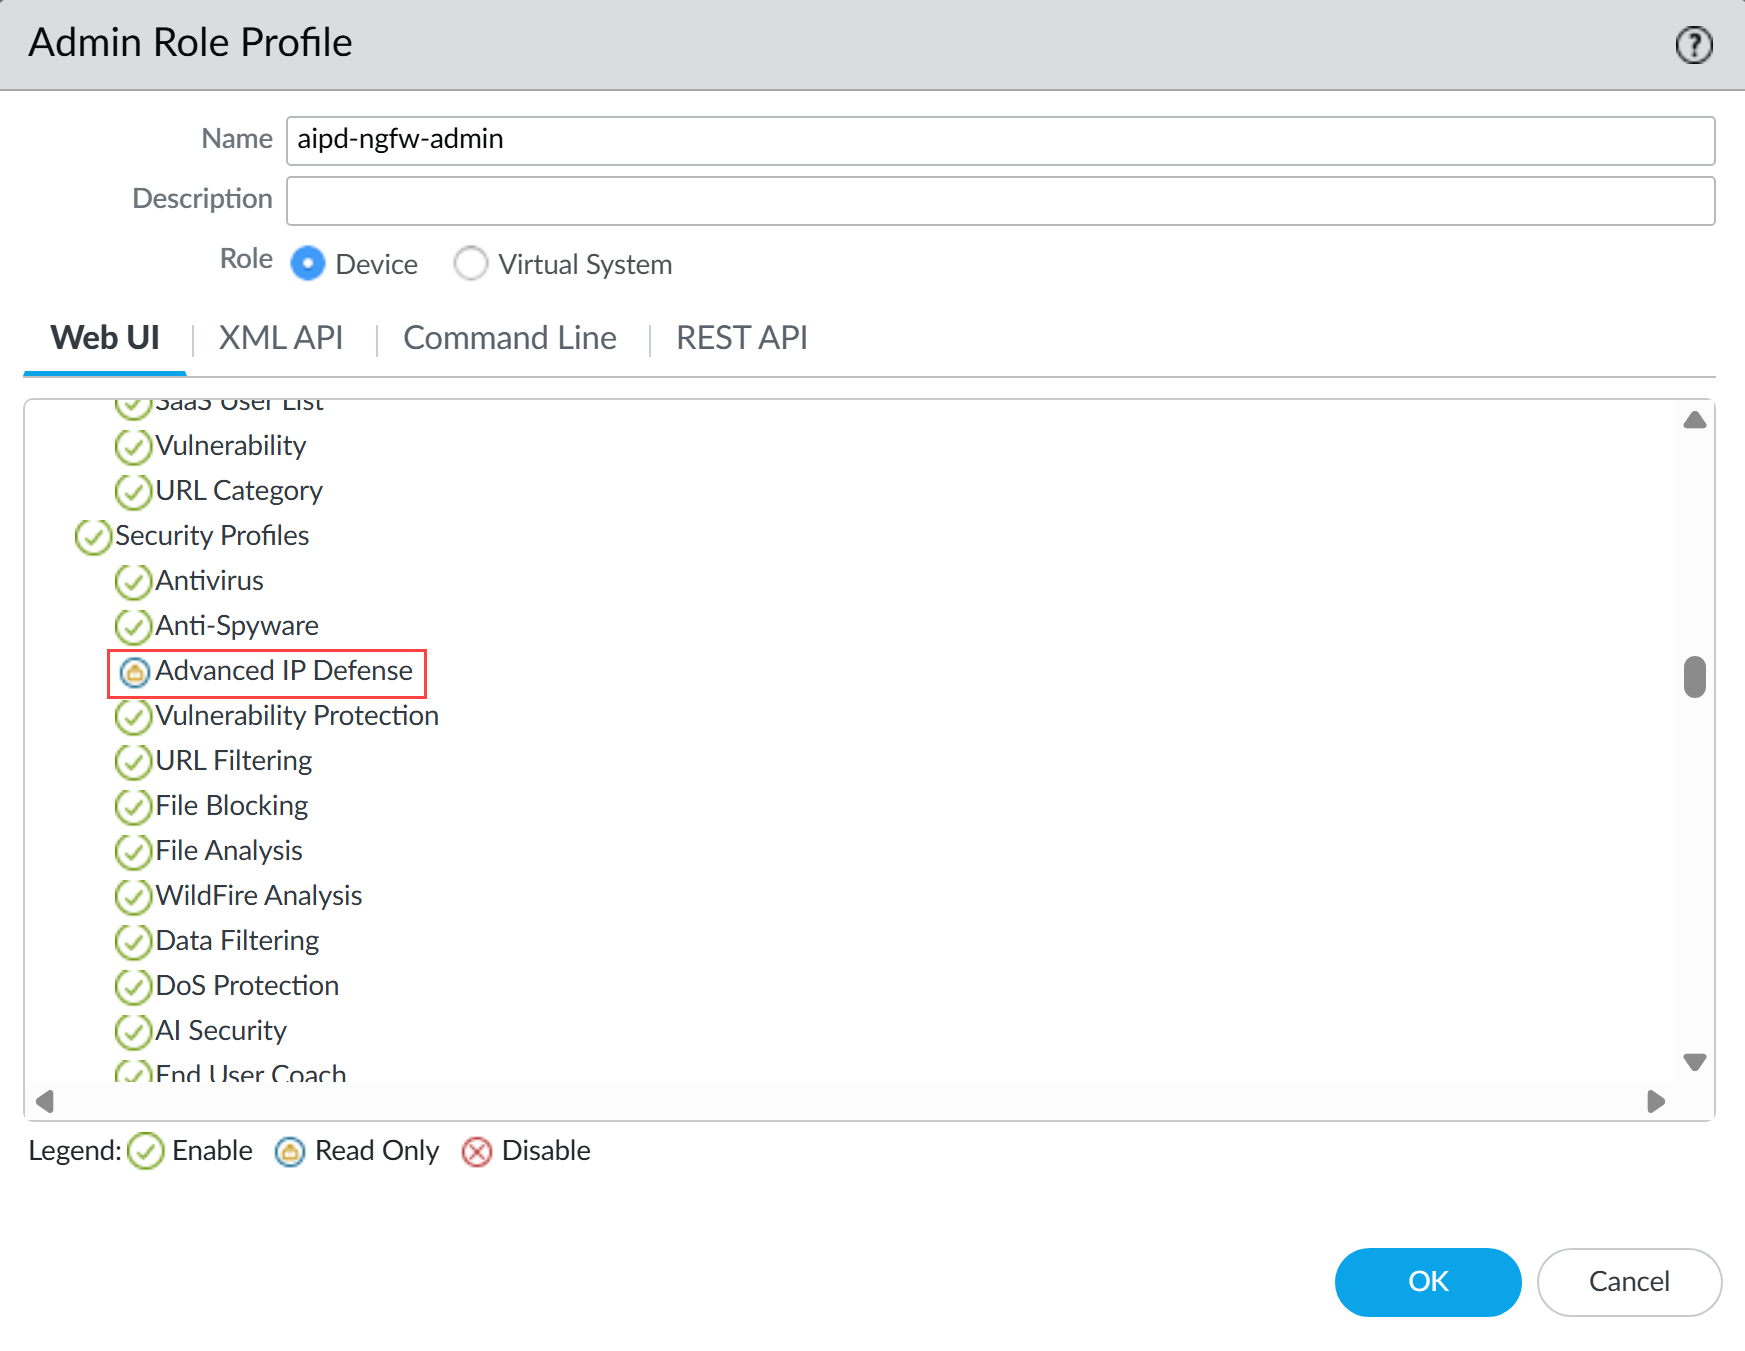Toggle the DoS Protection permission icon
Viewport: 1745px width, 1351px height.
click(133, 987)
